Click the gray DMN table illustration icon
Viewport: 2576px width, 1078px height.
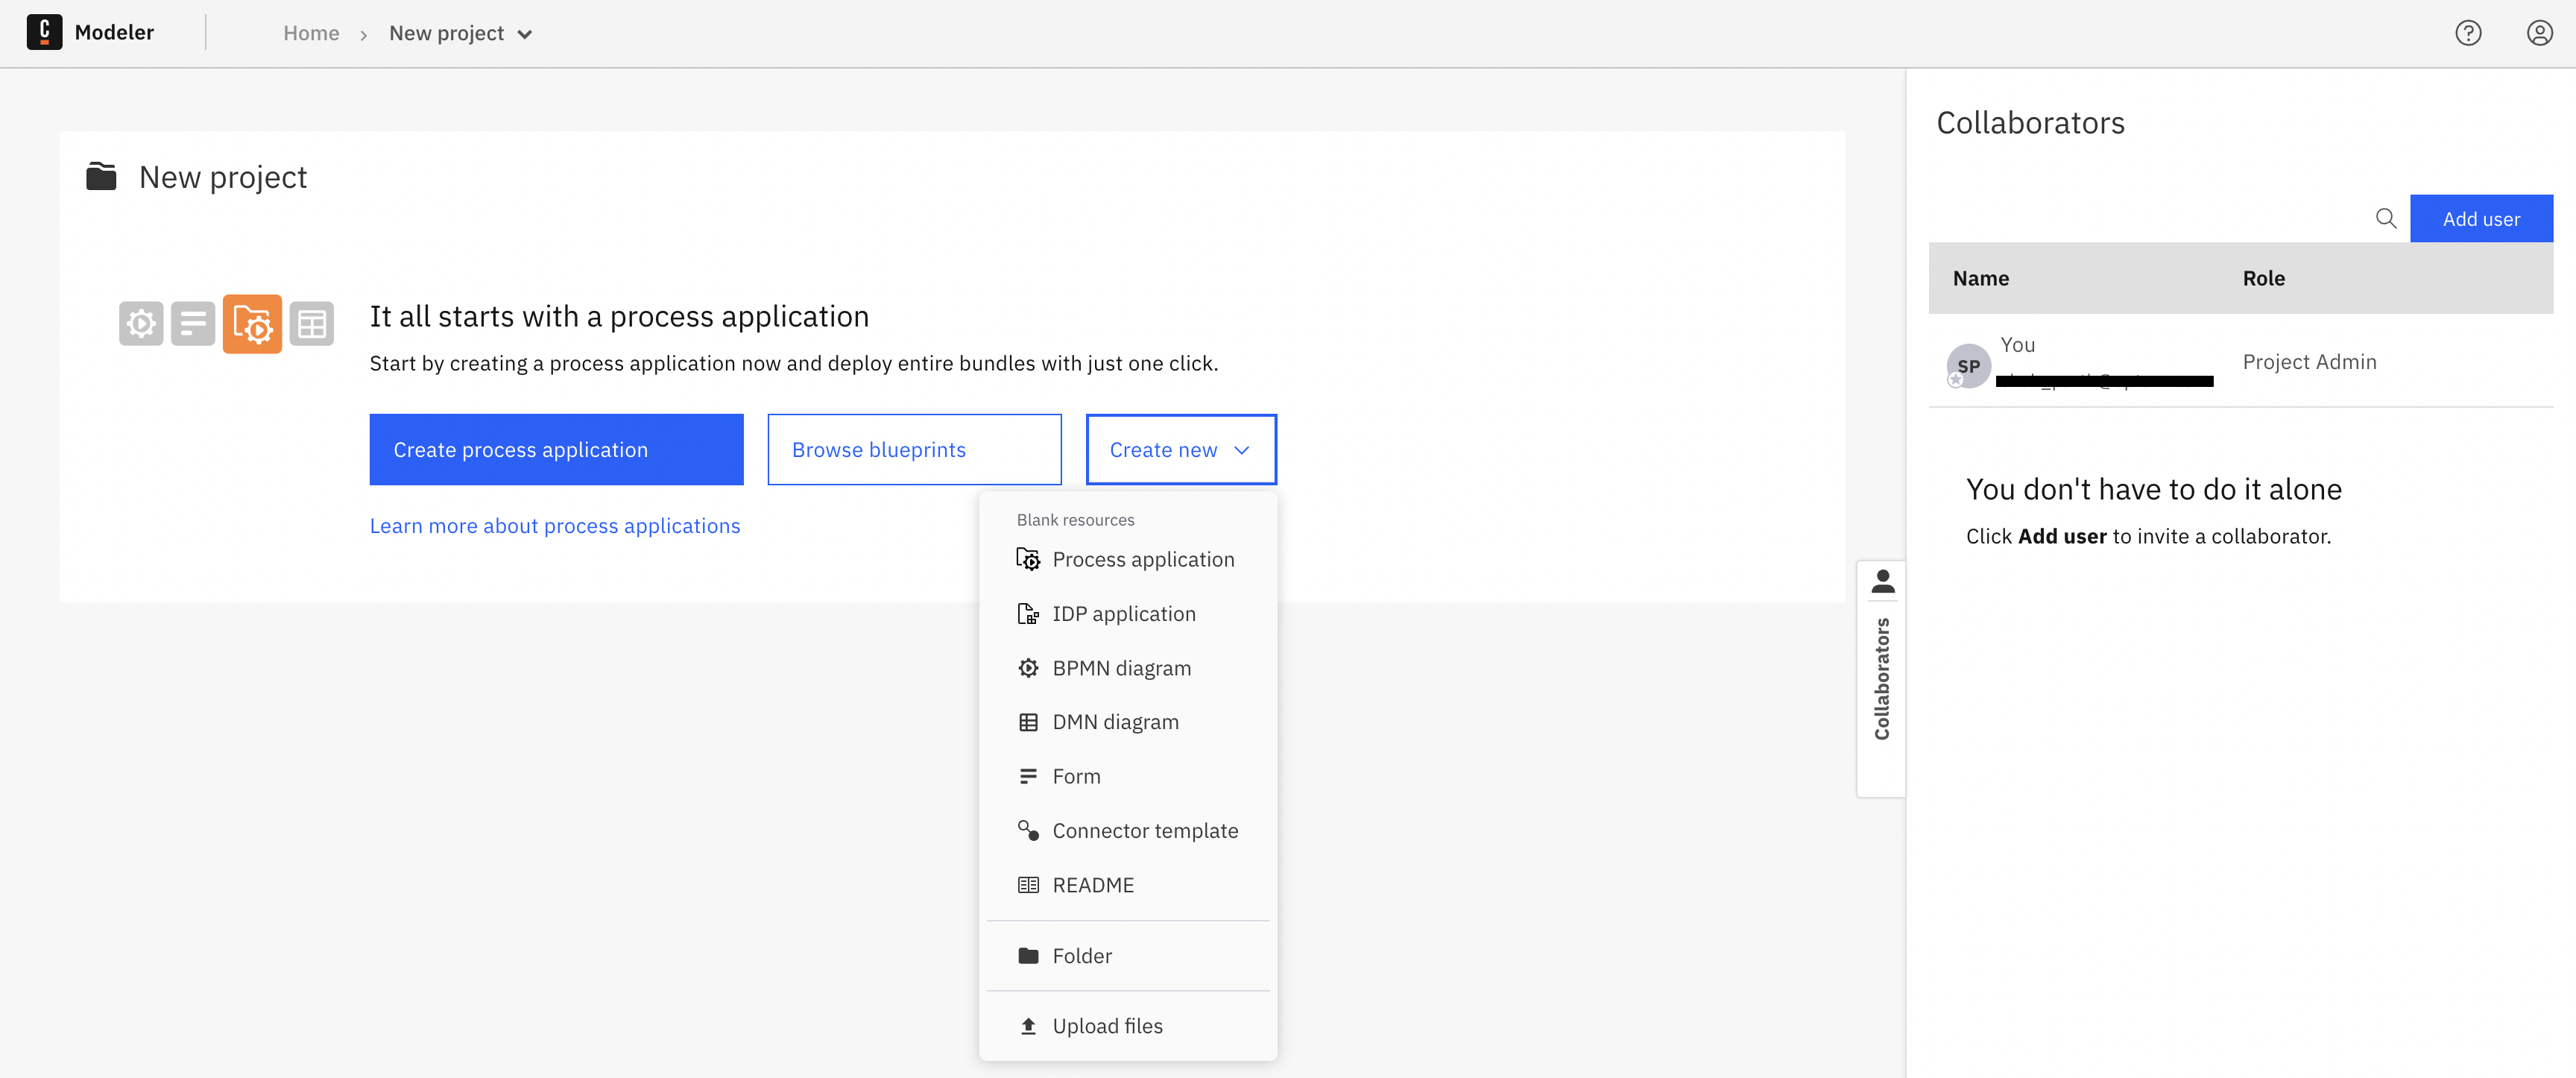point(312,324)
